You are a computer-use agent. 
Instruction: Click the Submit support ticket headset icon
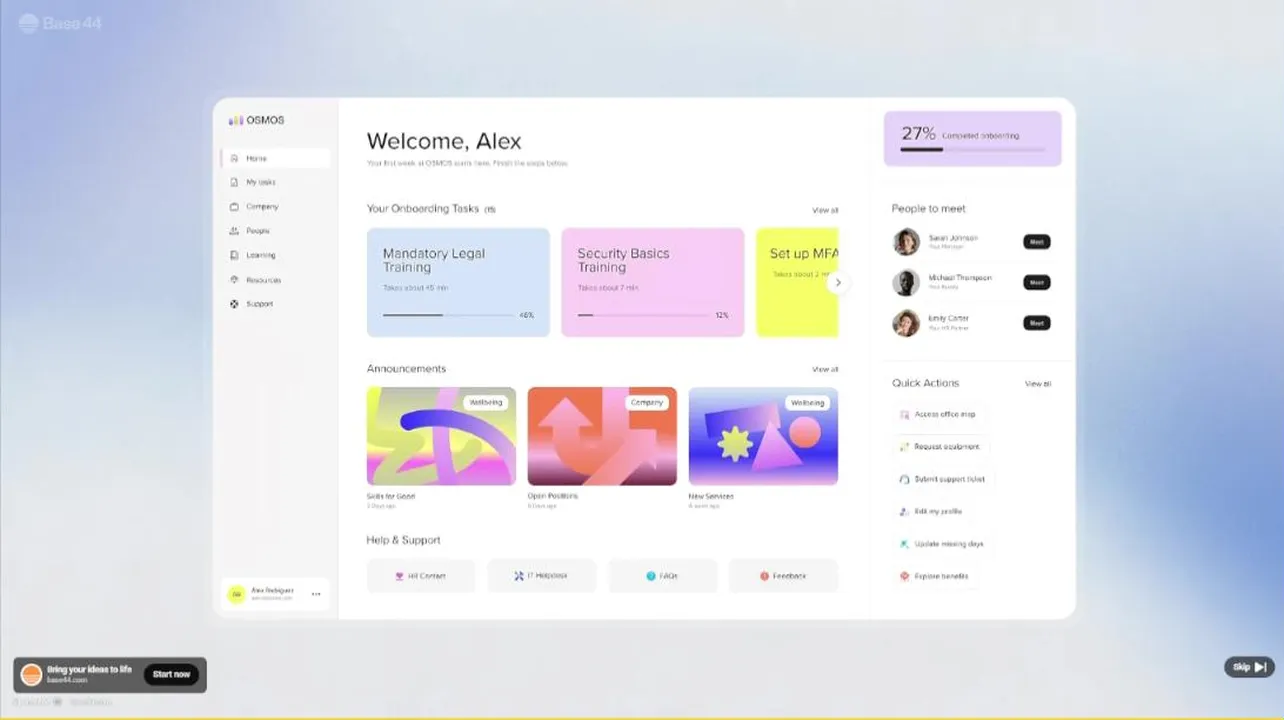click(x=904, y=479)
